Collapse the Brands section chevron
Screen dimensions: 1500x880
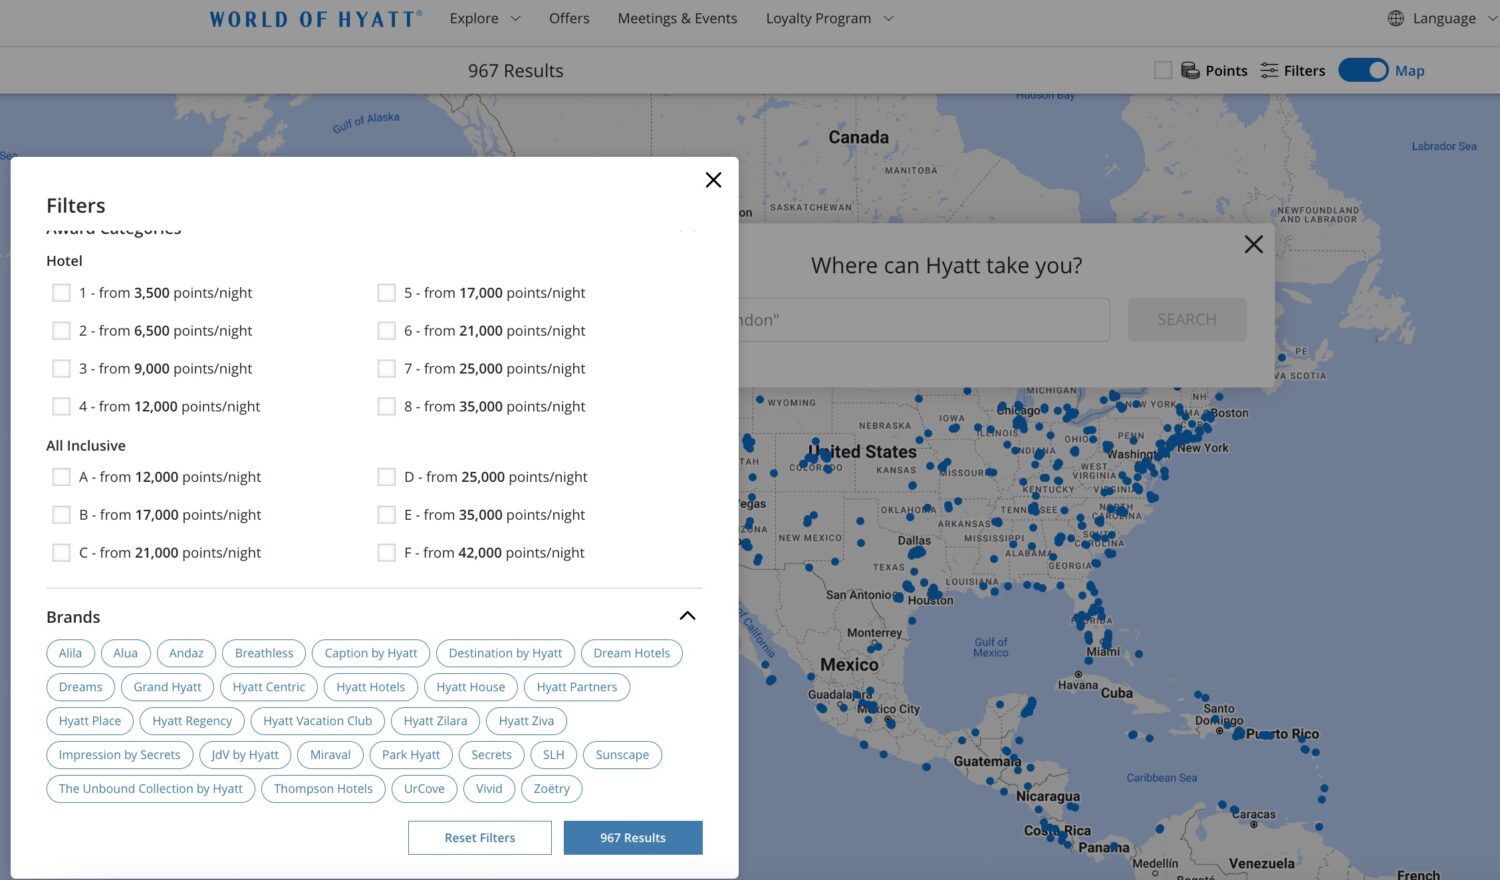tap(687, 615)
